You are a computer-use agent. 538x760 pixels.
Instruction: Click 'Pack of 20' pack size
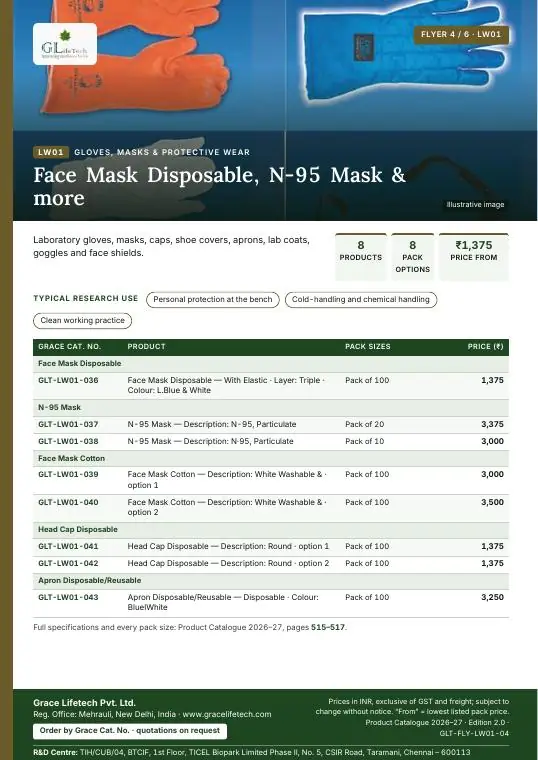point(364,425)
